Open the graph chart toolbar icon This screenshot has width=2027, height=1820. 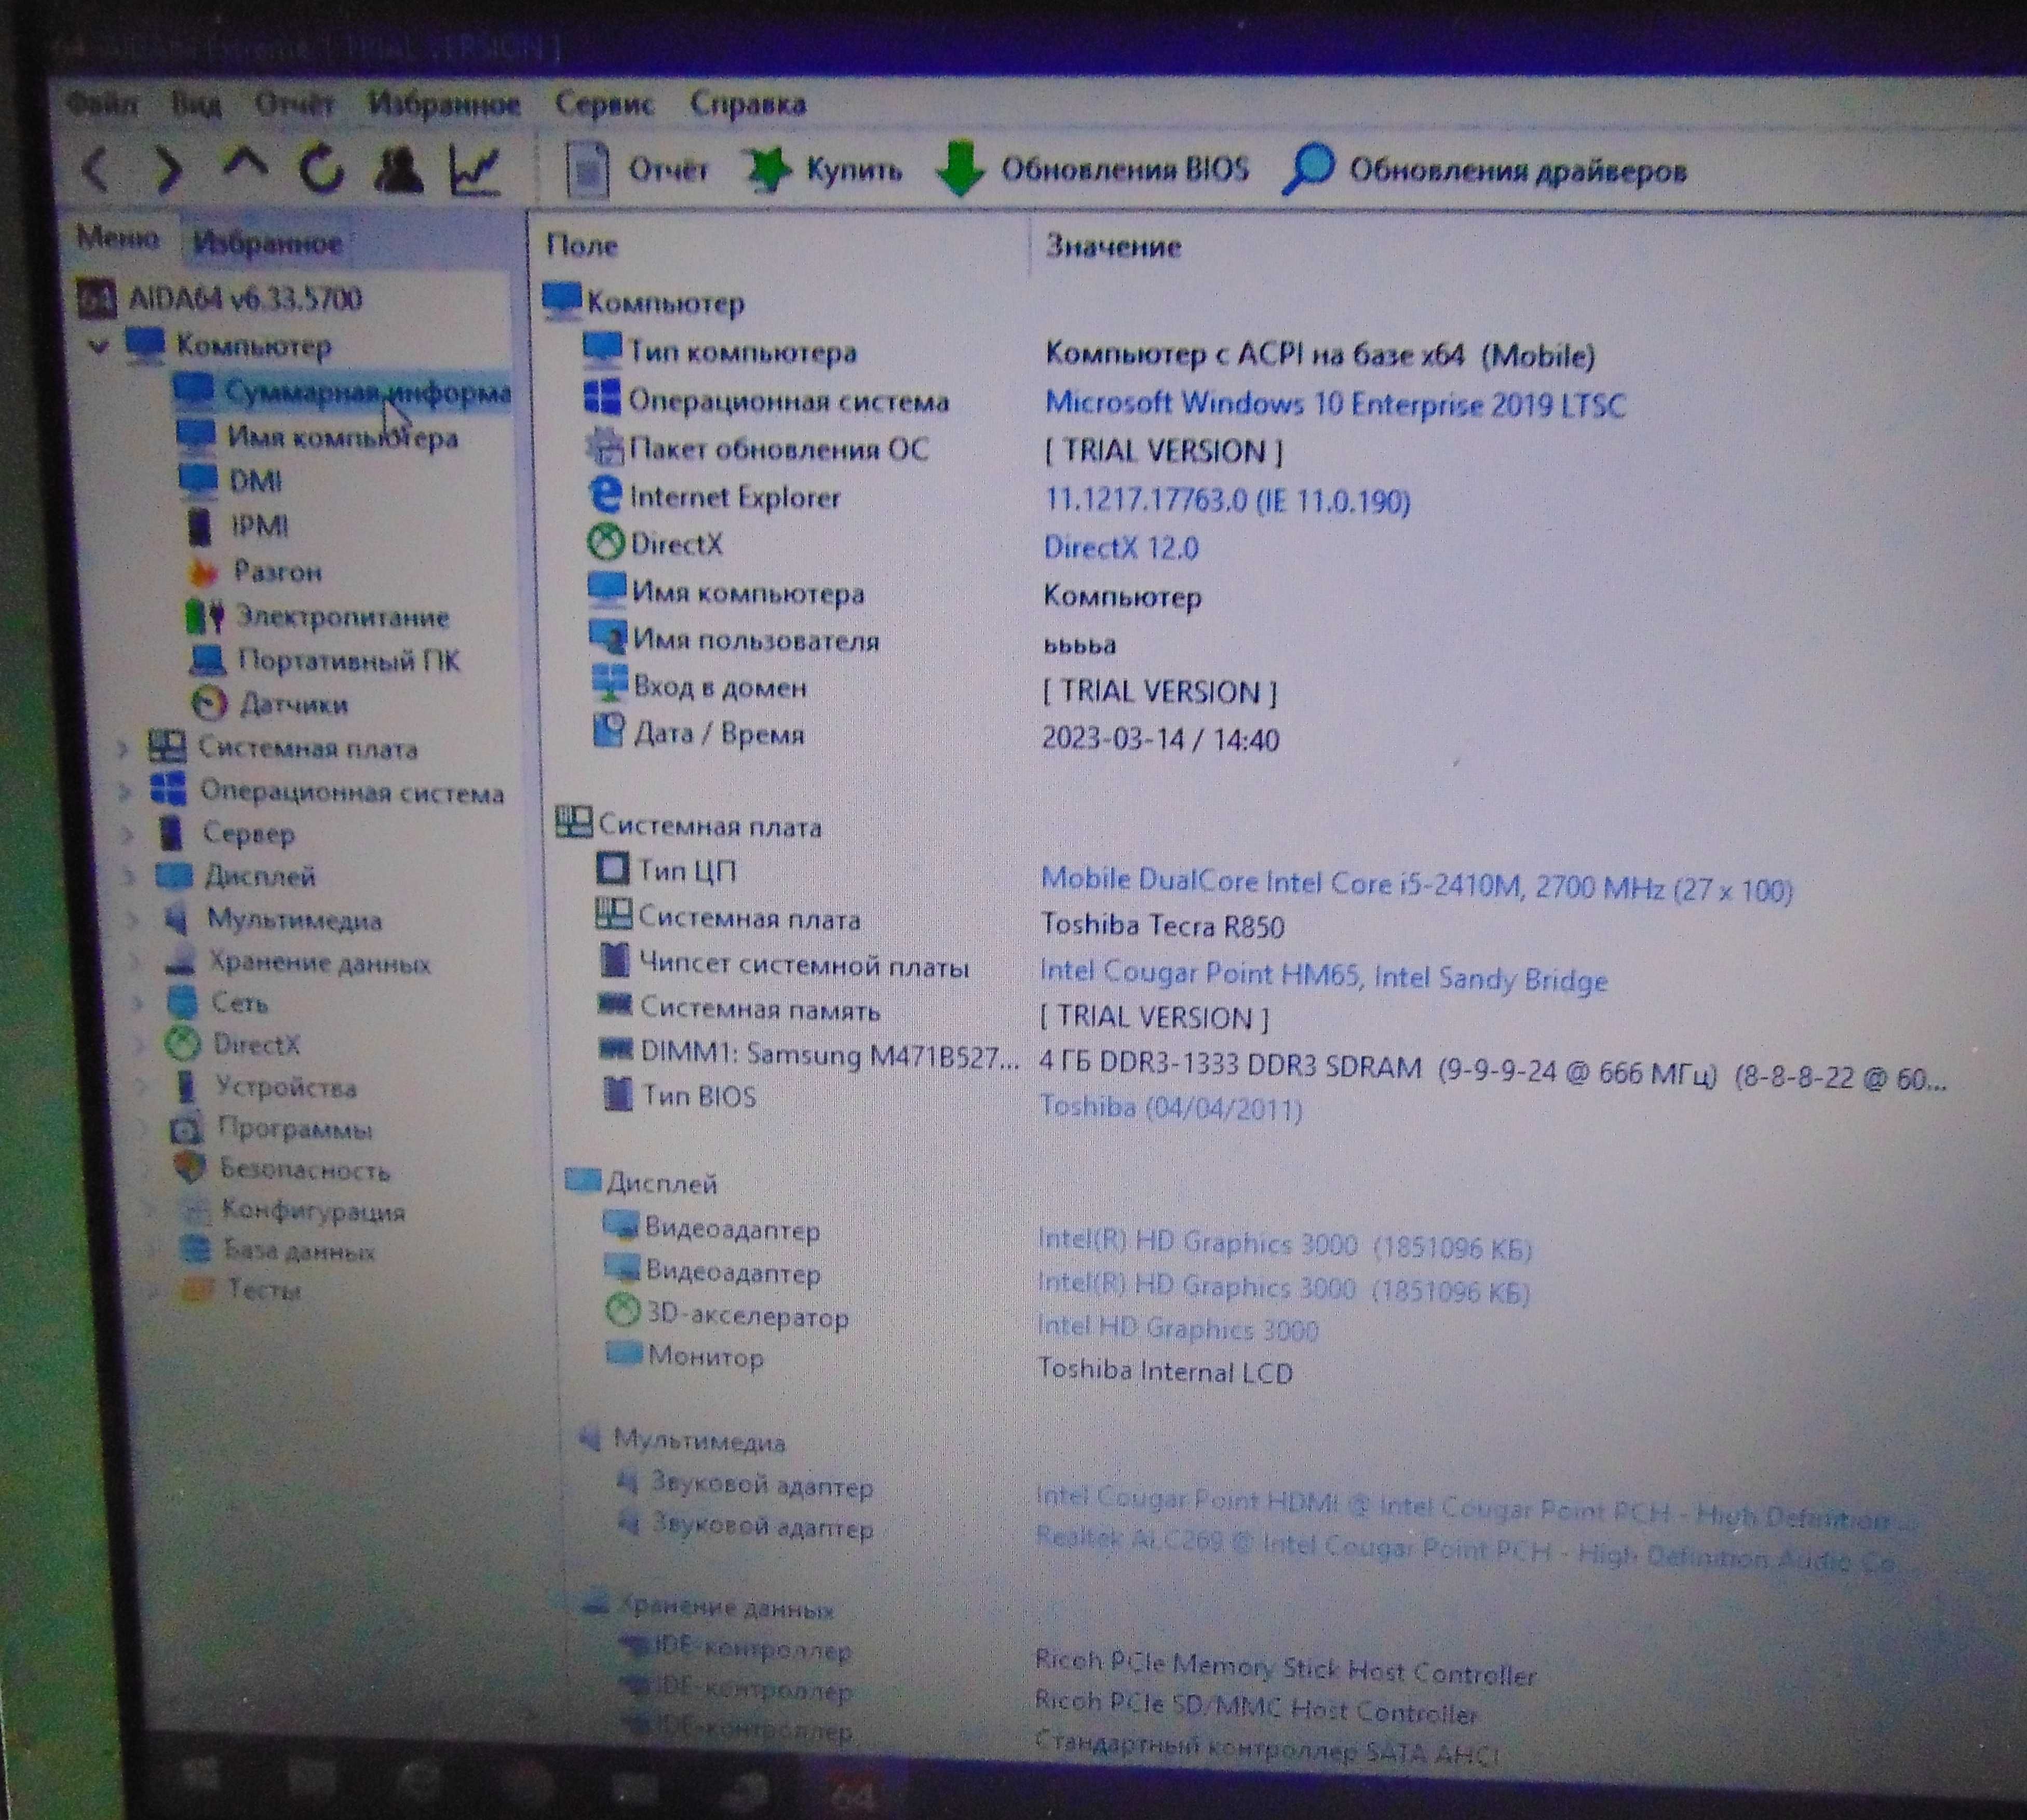(474, 170)
